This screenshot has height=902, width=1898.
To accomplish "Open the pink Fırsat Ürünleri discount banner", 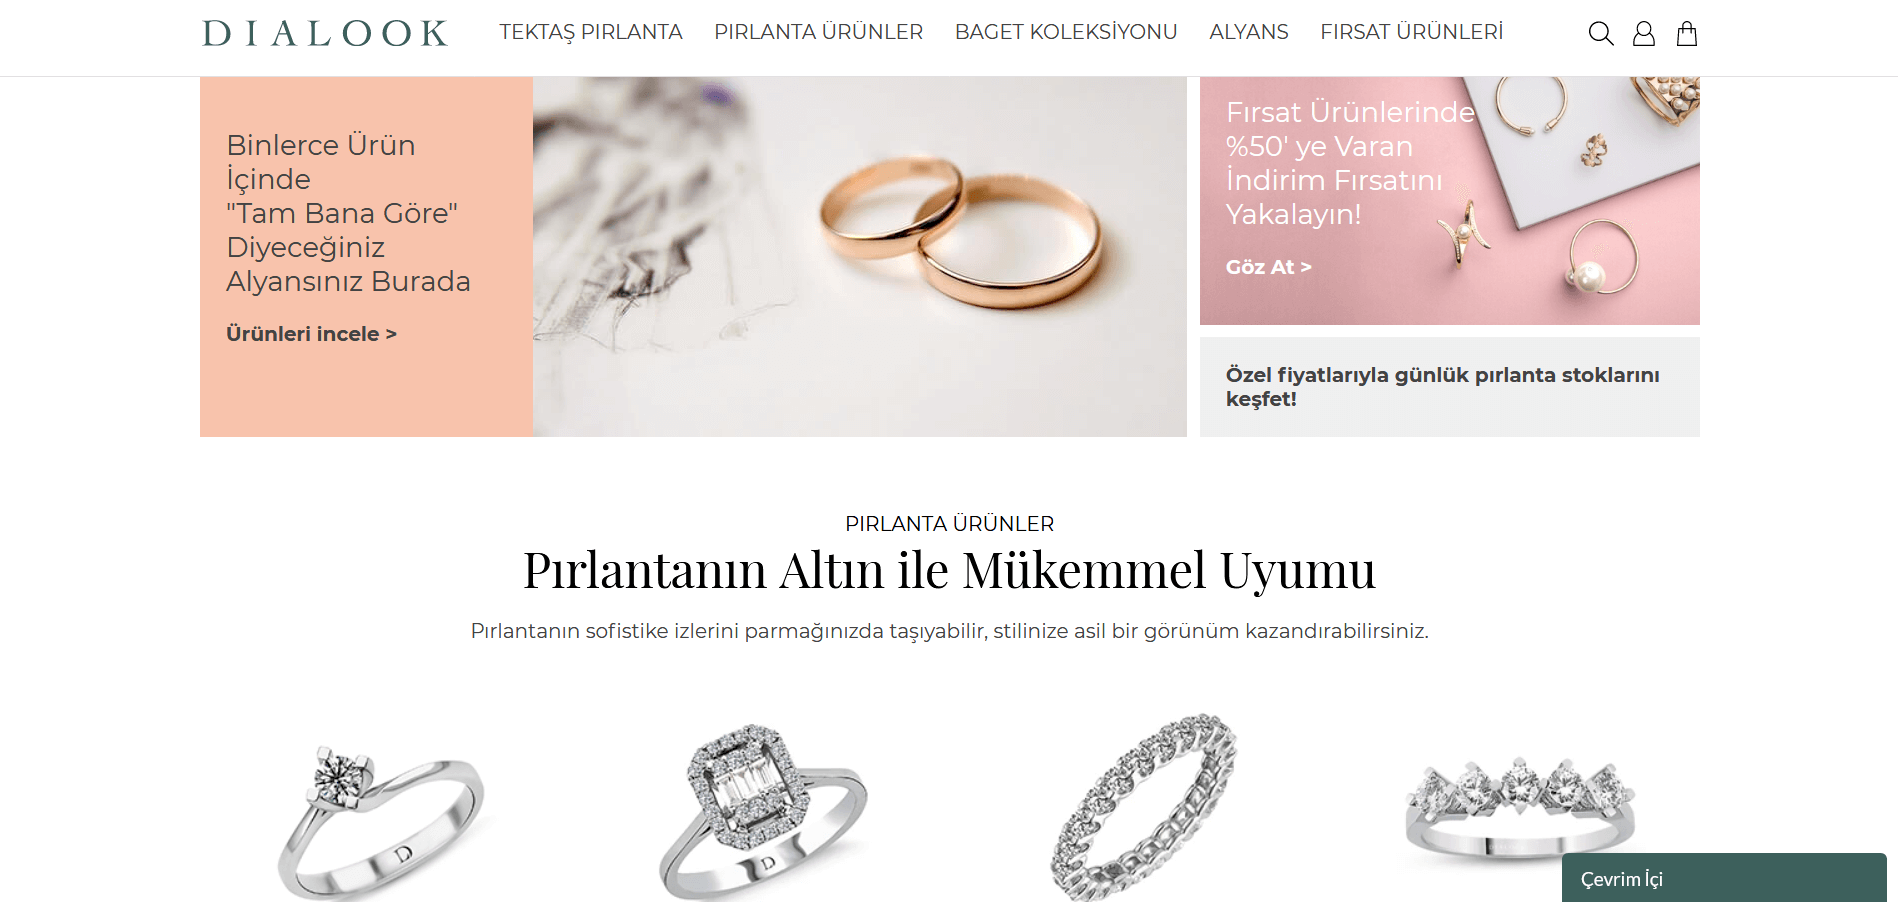I will tap(1450, 201).
